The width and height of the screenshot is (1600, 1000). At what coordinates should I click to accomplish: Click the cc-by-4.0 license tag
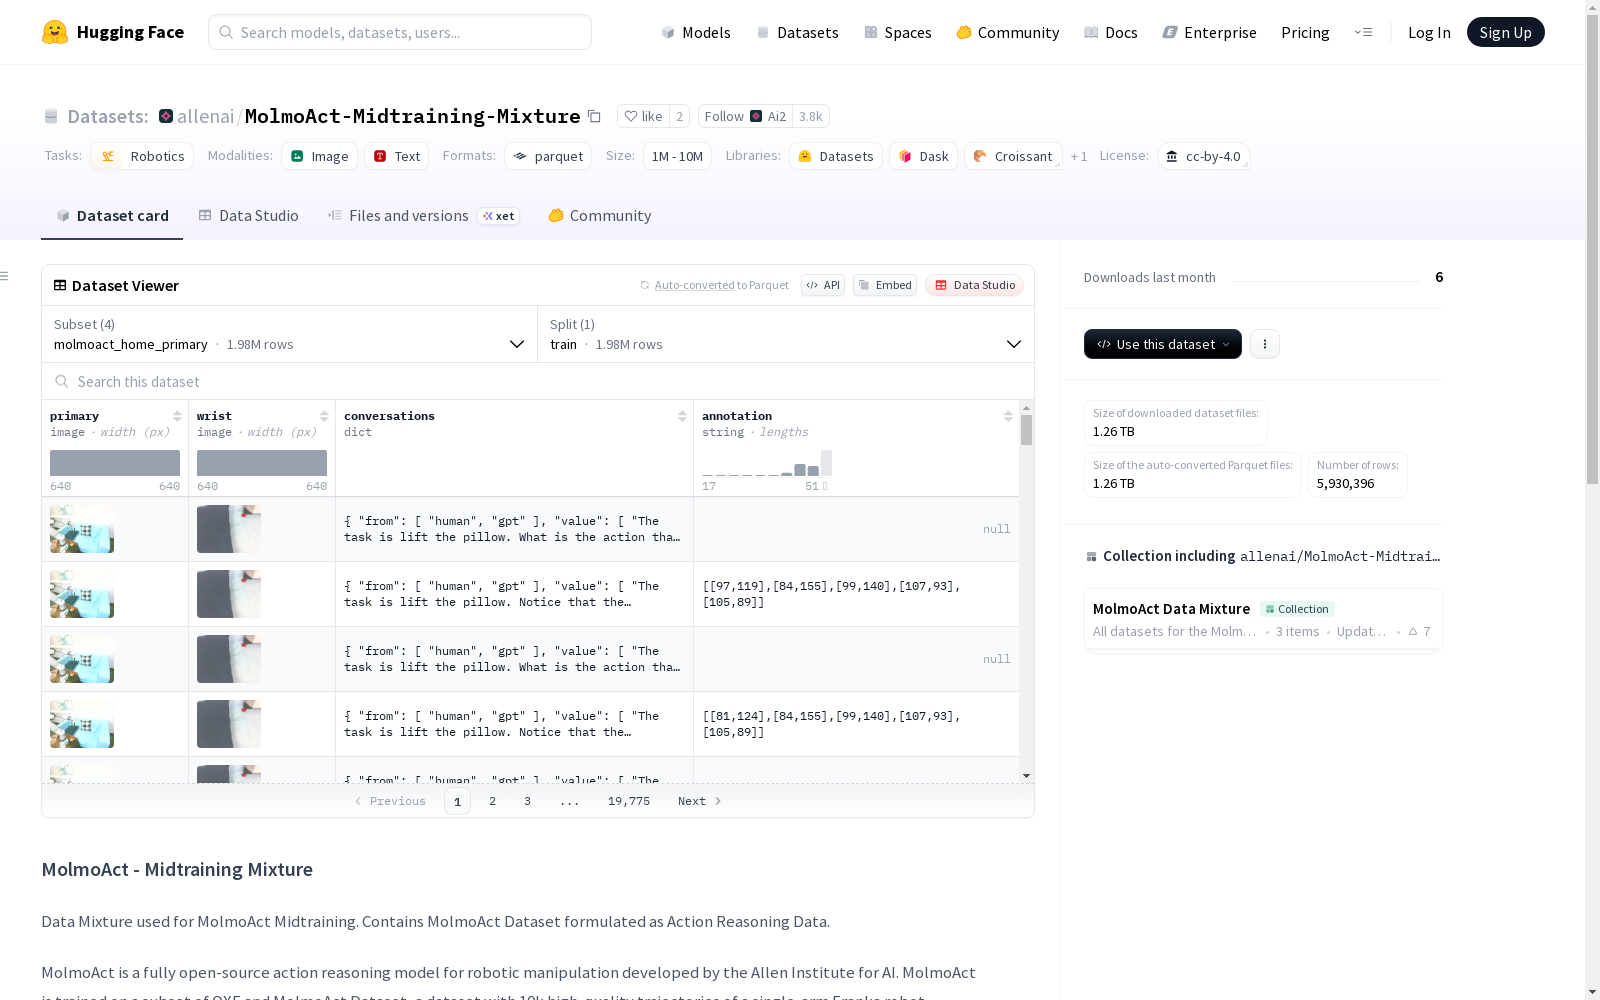click(x=1203, y=156)
